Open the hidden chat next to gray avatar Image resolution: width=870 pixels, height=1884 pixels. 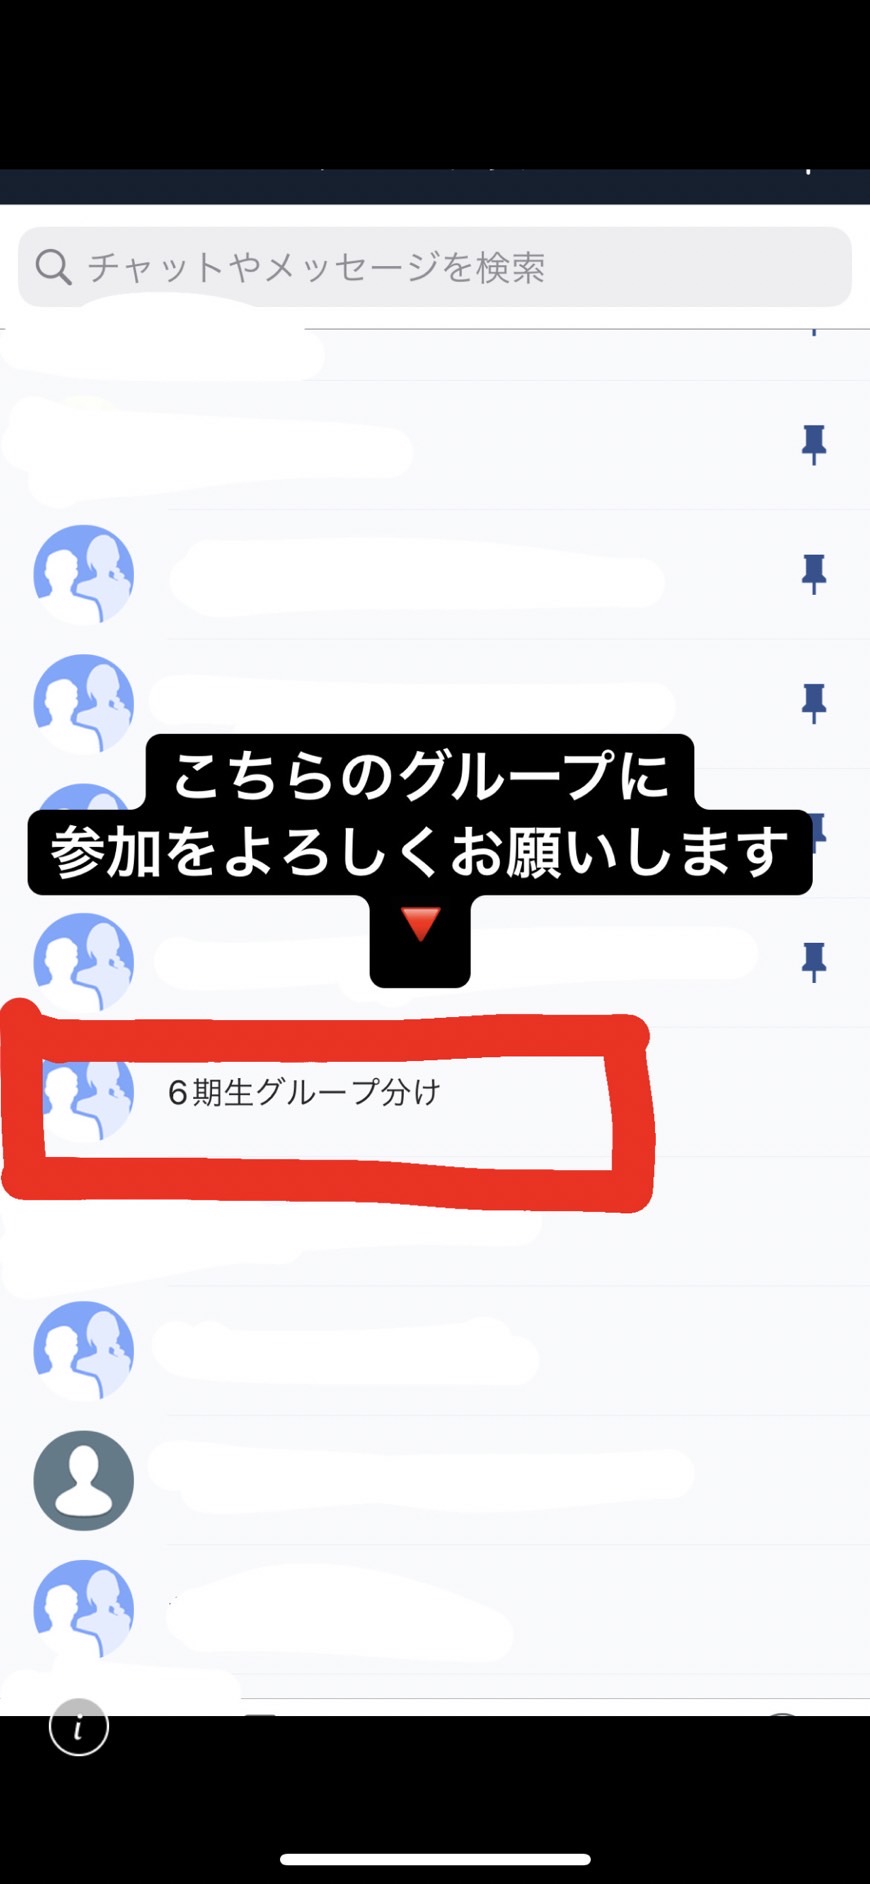tap(435, 1480)
